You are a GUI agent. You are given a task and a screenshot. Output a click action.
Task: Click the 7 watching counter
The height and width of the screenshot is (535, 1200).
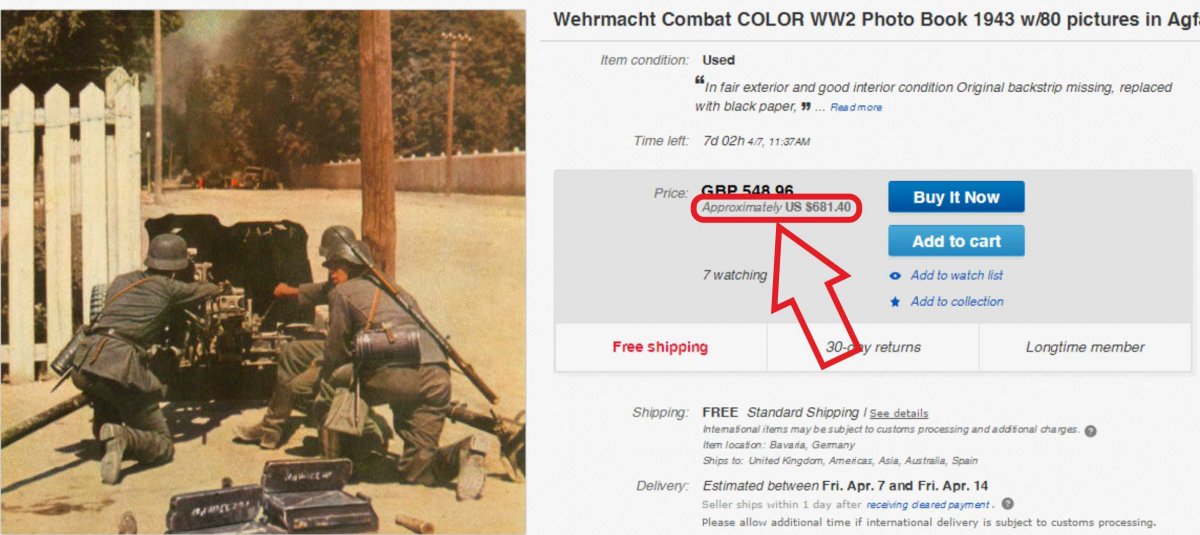coord(734,275)
